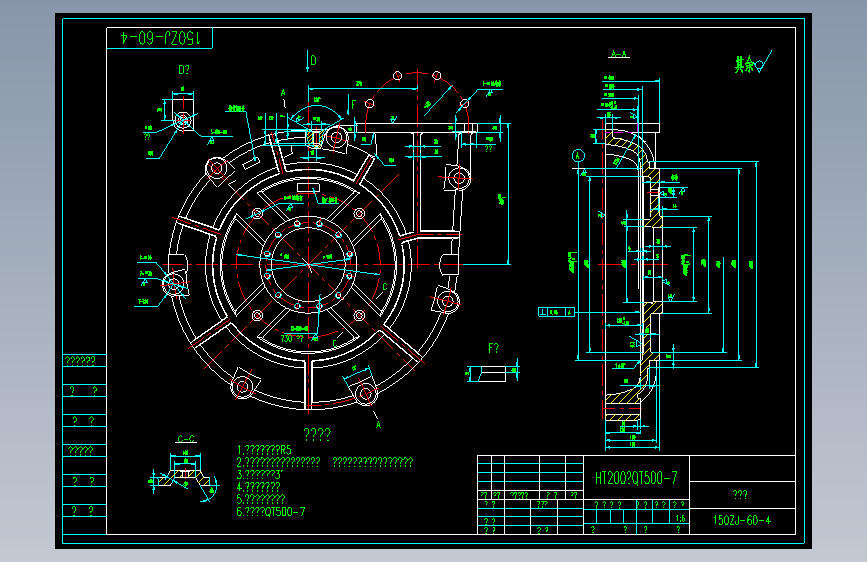
Task: Click note line 1 ending in R5
Action: click(x=264, y=450)
